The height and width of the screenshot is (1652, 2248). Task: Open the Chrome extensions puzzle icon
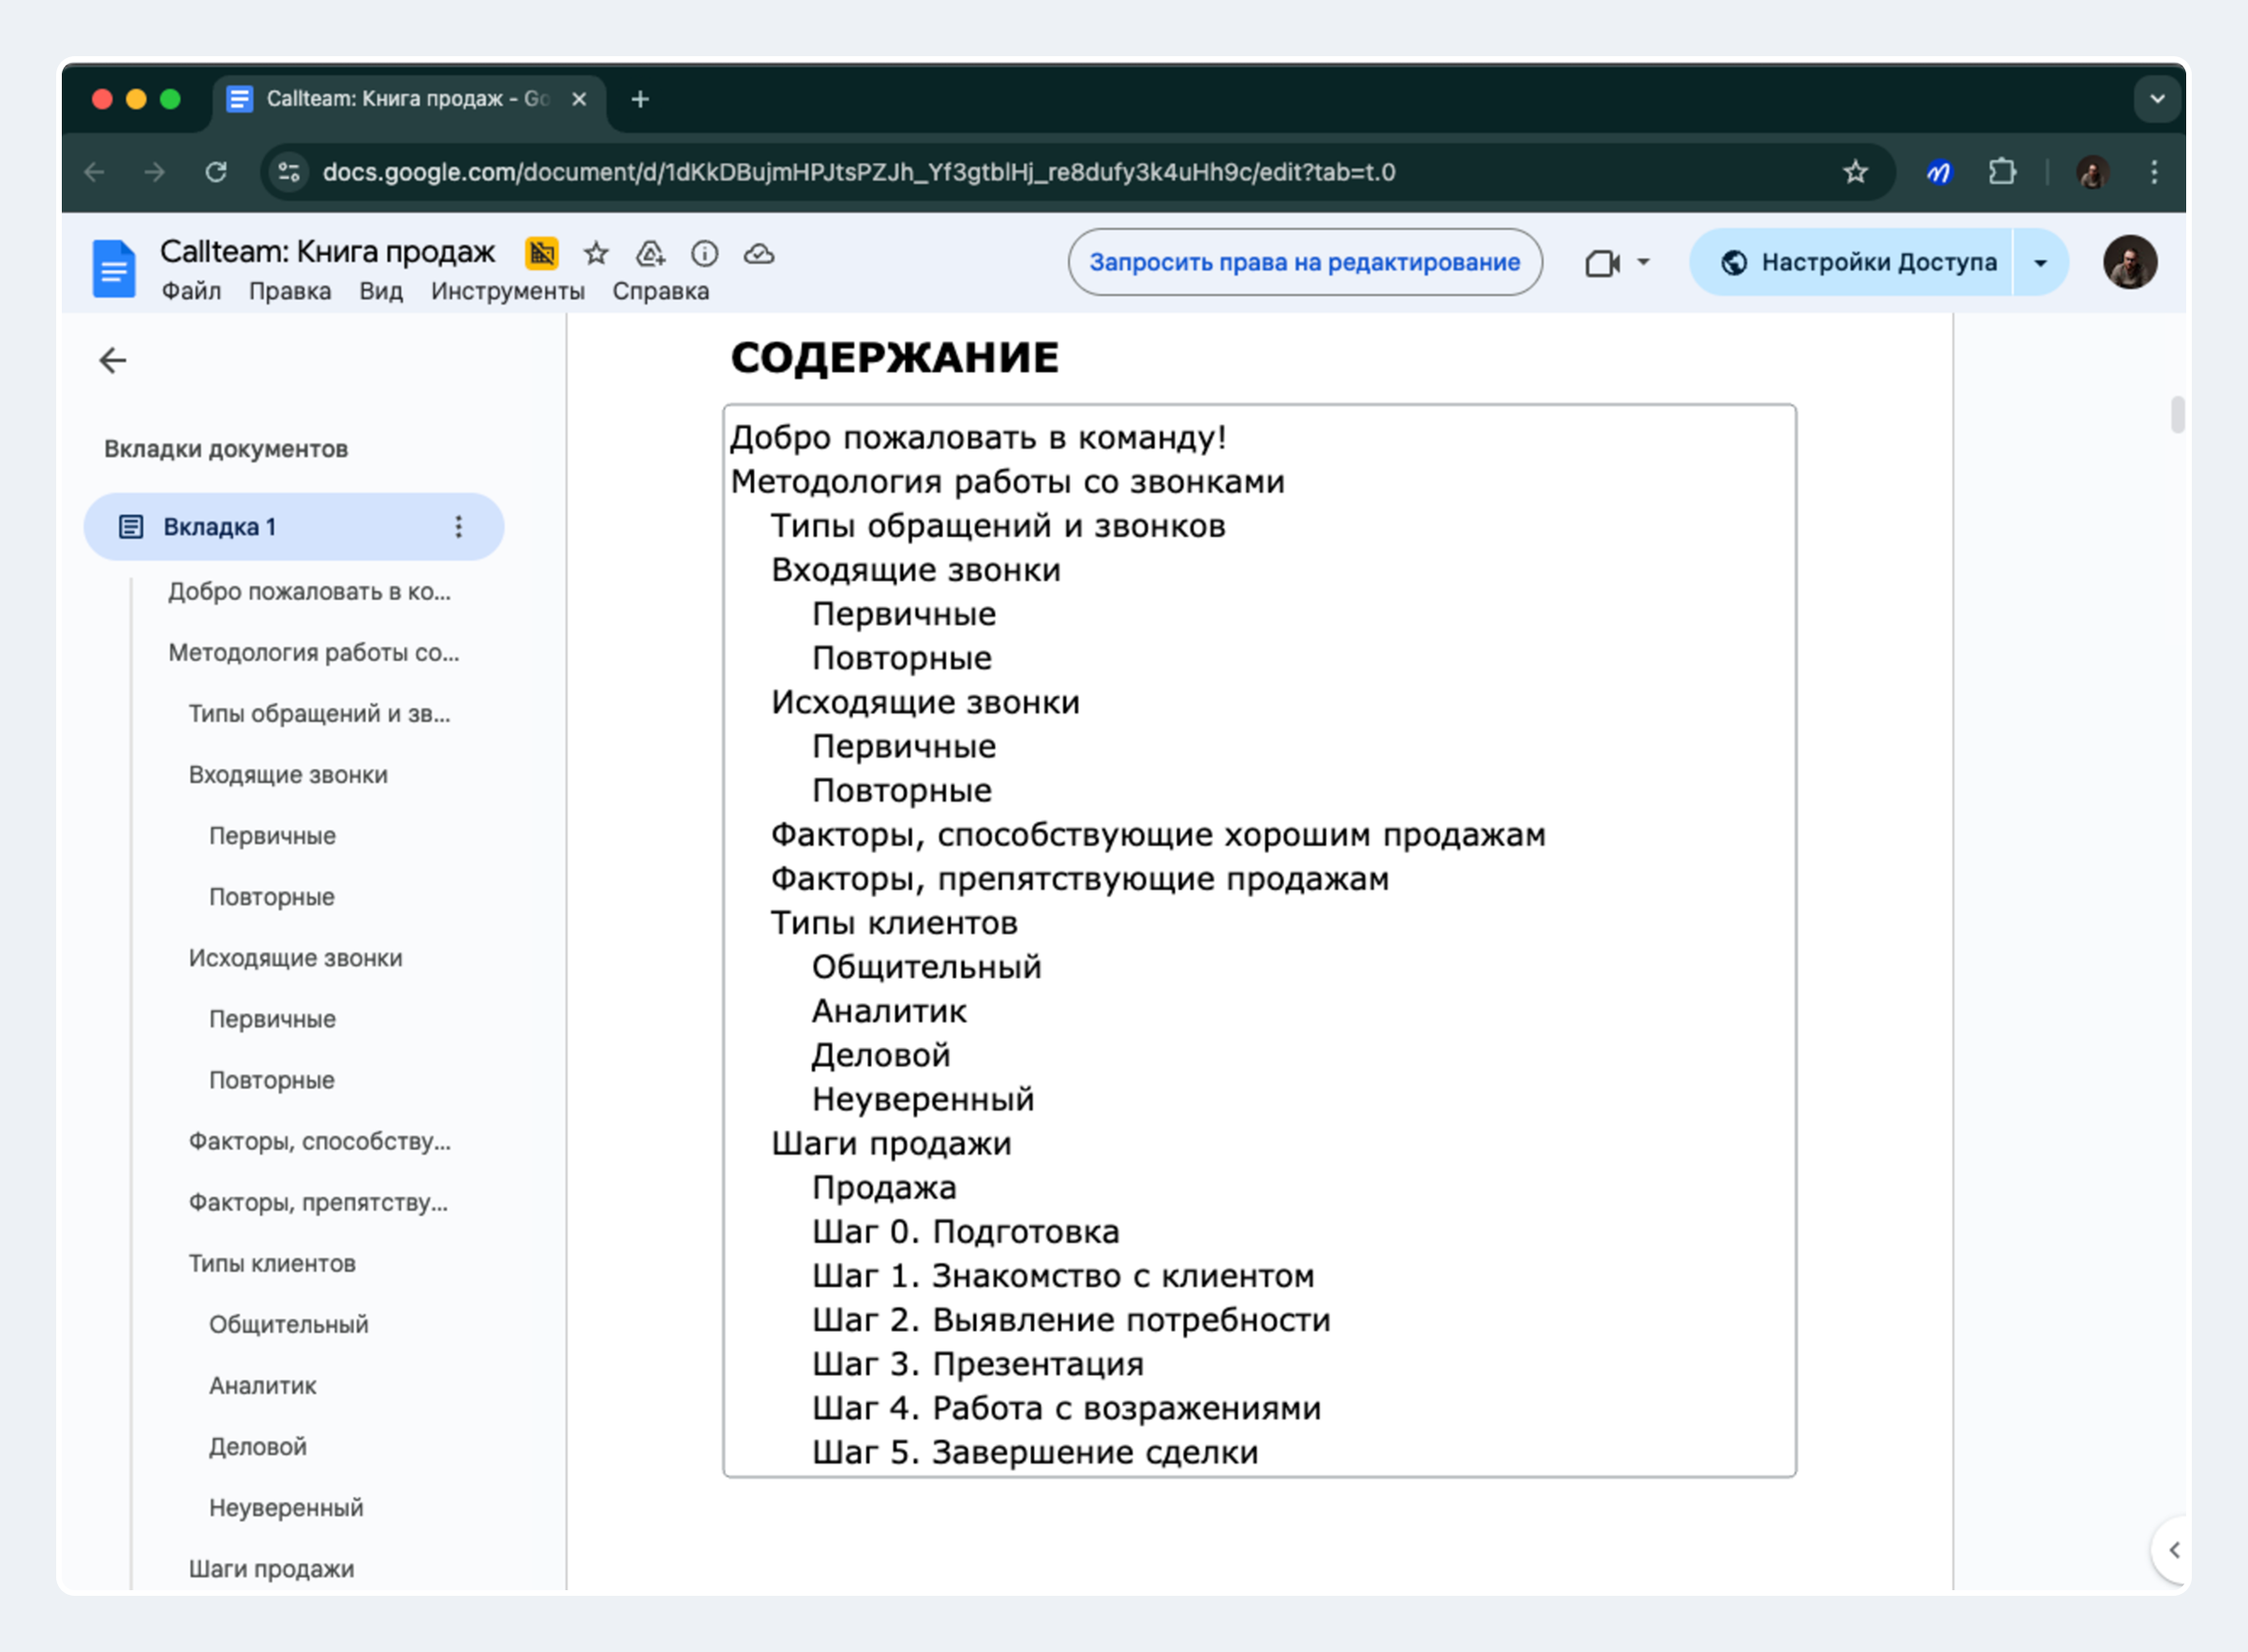tap(2002, 172)
